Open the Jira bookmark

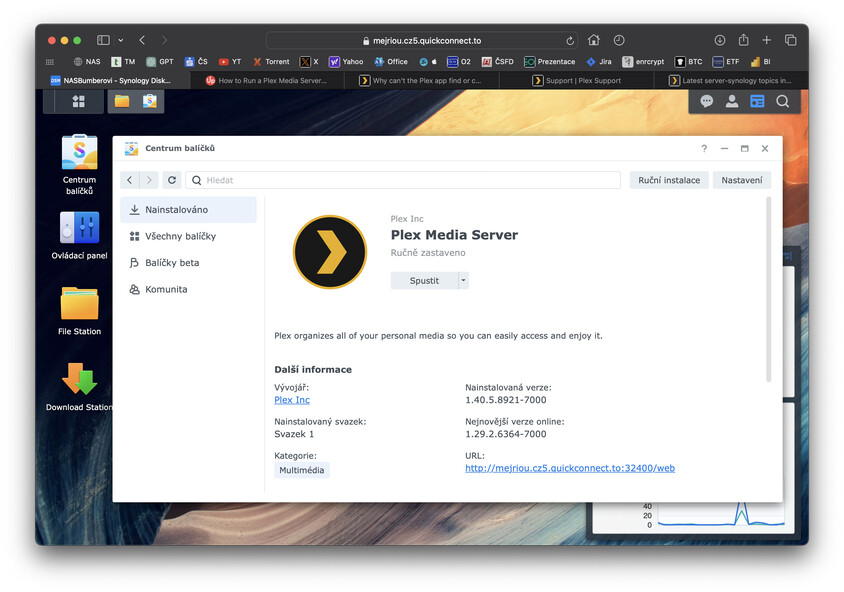599,62
